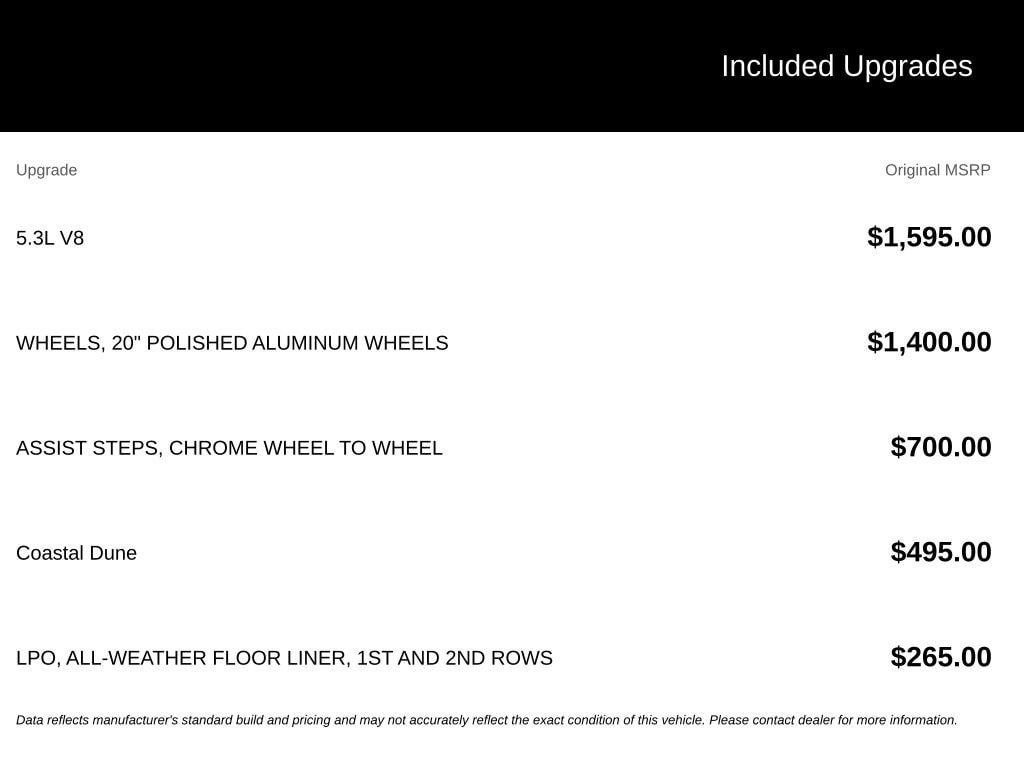Click the $1,400.00 price value
1024x768 pixels.
929,342
